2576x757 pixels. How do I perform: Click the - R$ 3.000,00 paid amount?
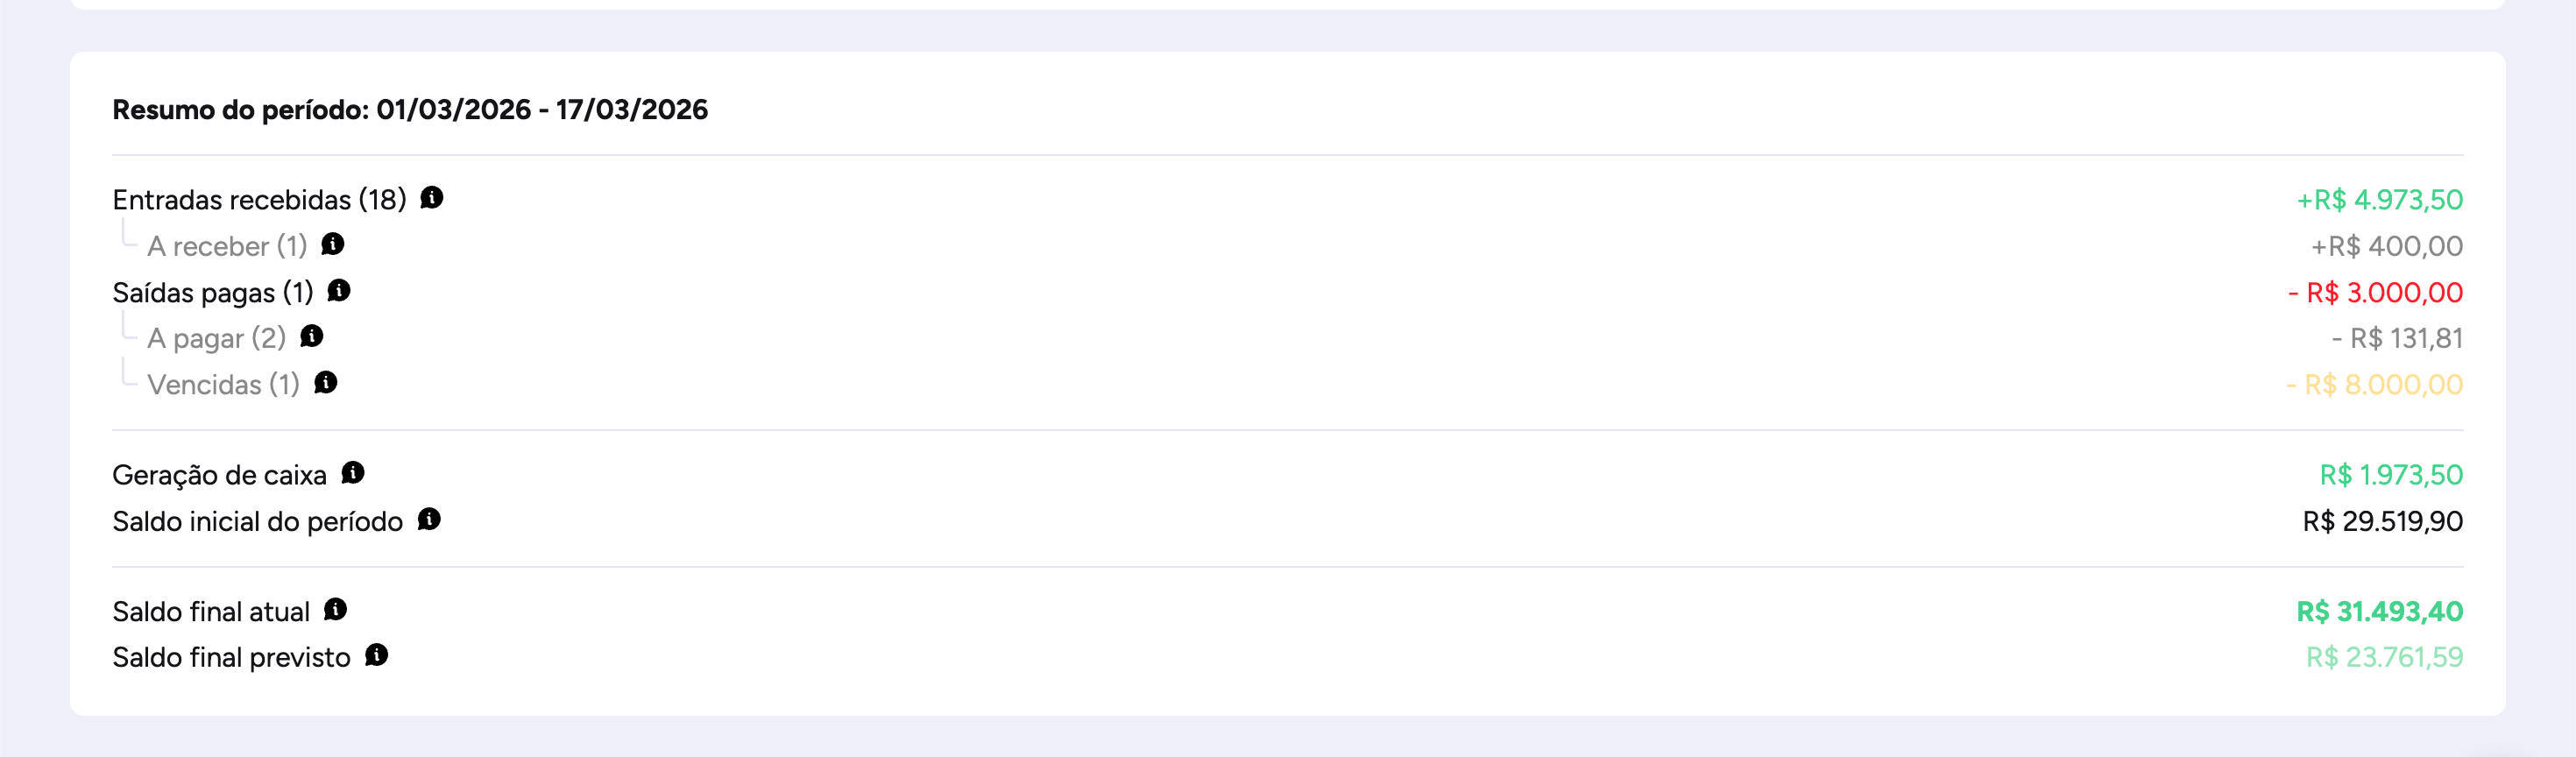point(2375,293)
